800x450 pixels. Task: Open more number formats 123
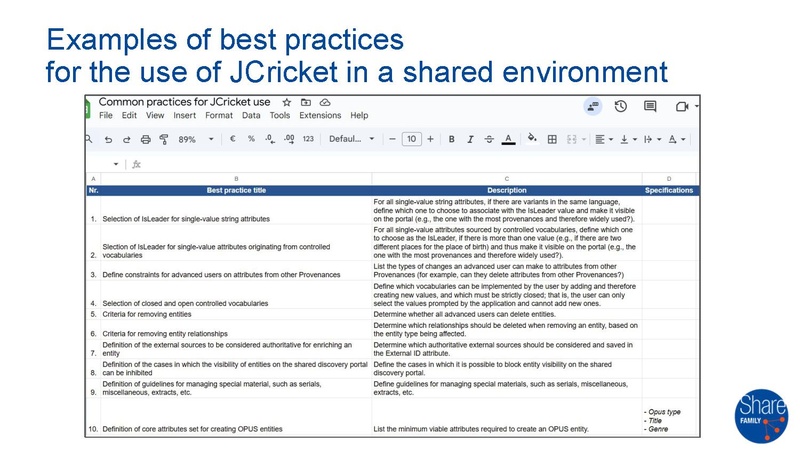tap(308, 139)
